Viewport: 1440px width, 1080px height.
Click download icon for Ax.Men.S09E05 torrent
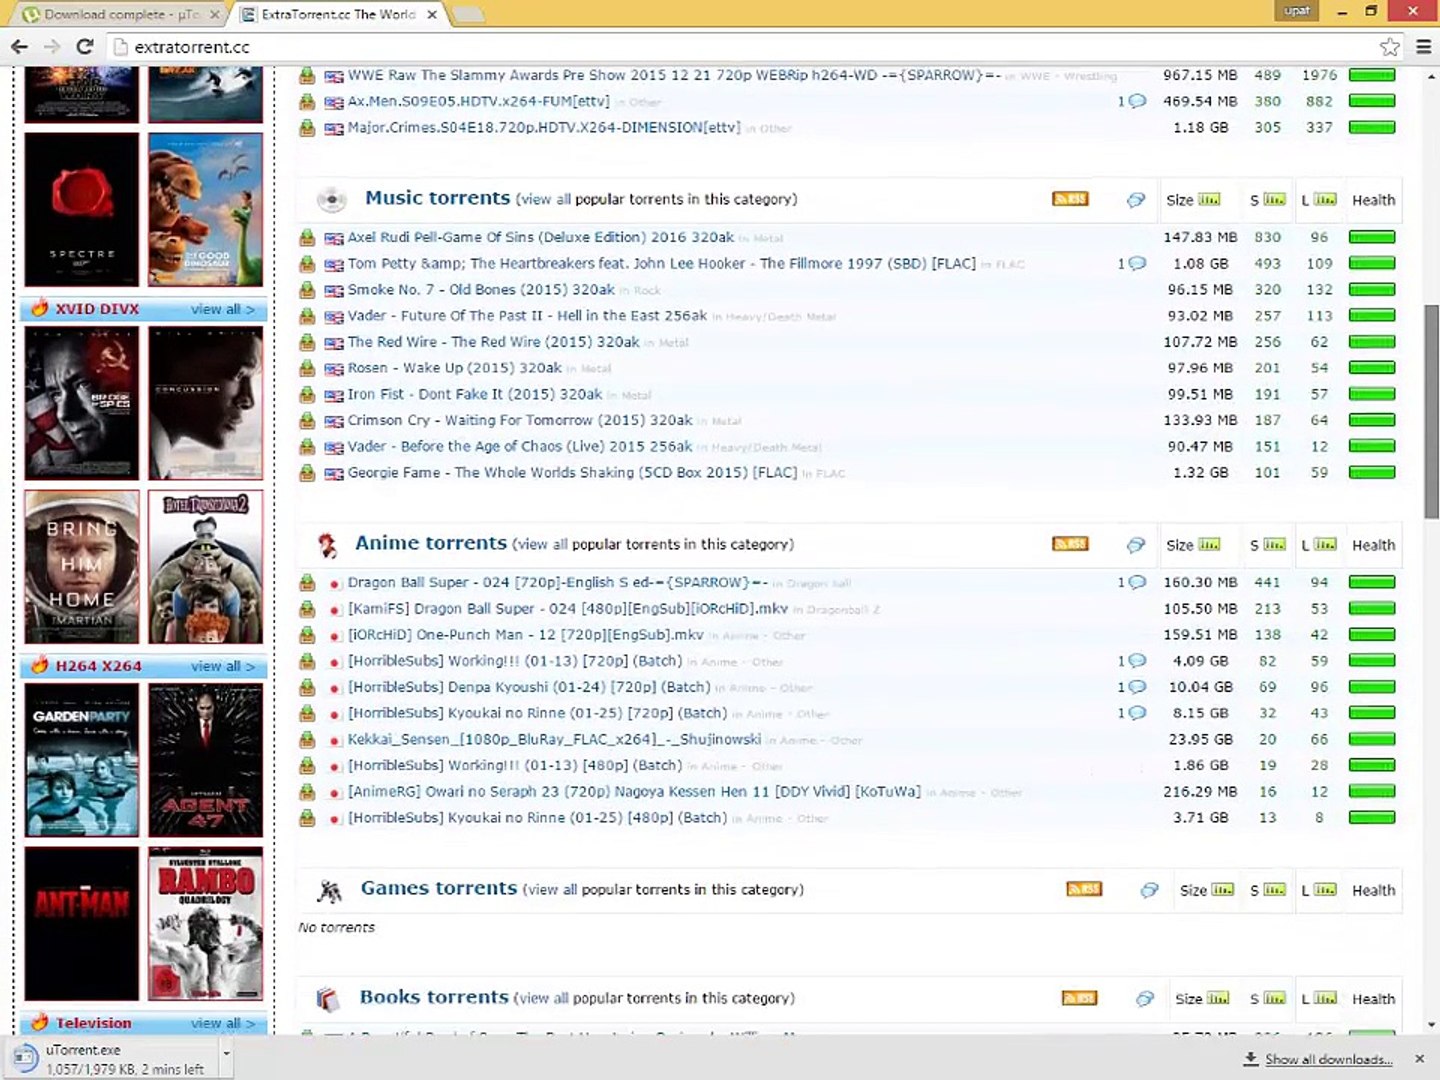point(307,102)
